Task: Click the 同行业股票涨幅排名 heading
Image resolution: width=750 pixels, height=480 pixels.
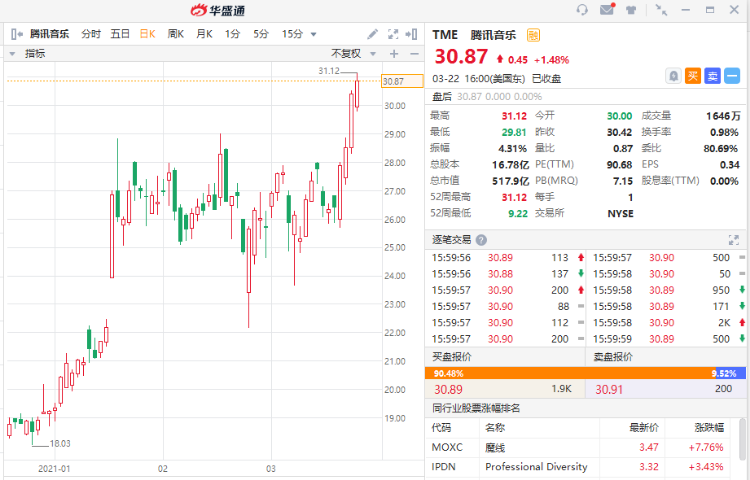Action: point(476,408)
